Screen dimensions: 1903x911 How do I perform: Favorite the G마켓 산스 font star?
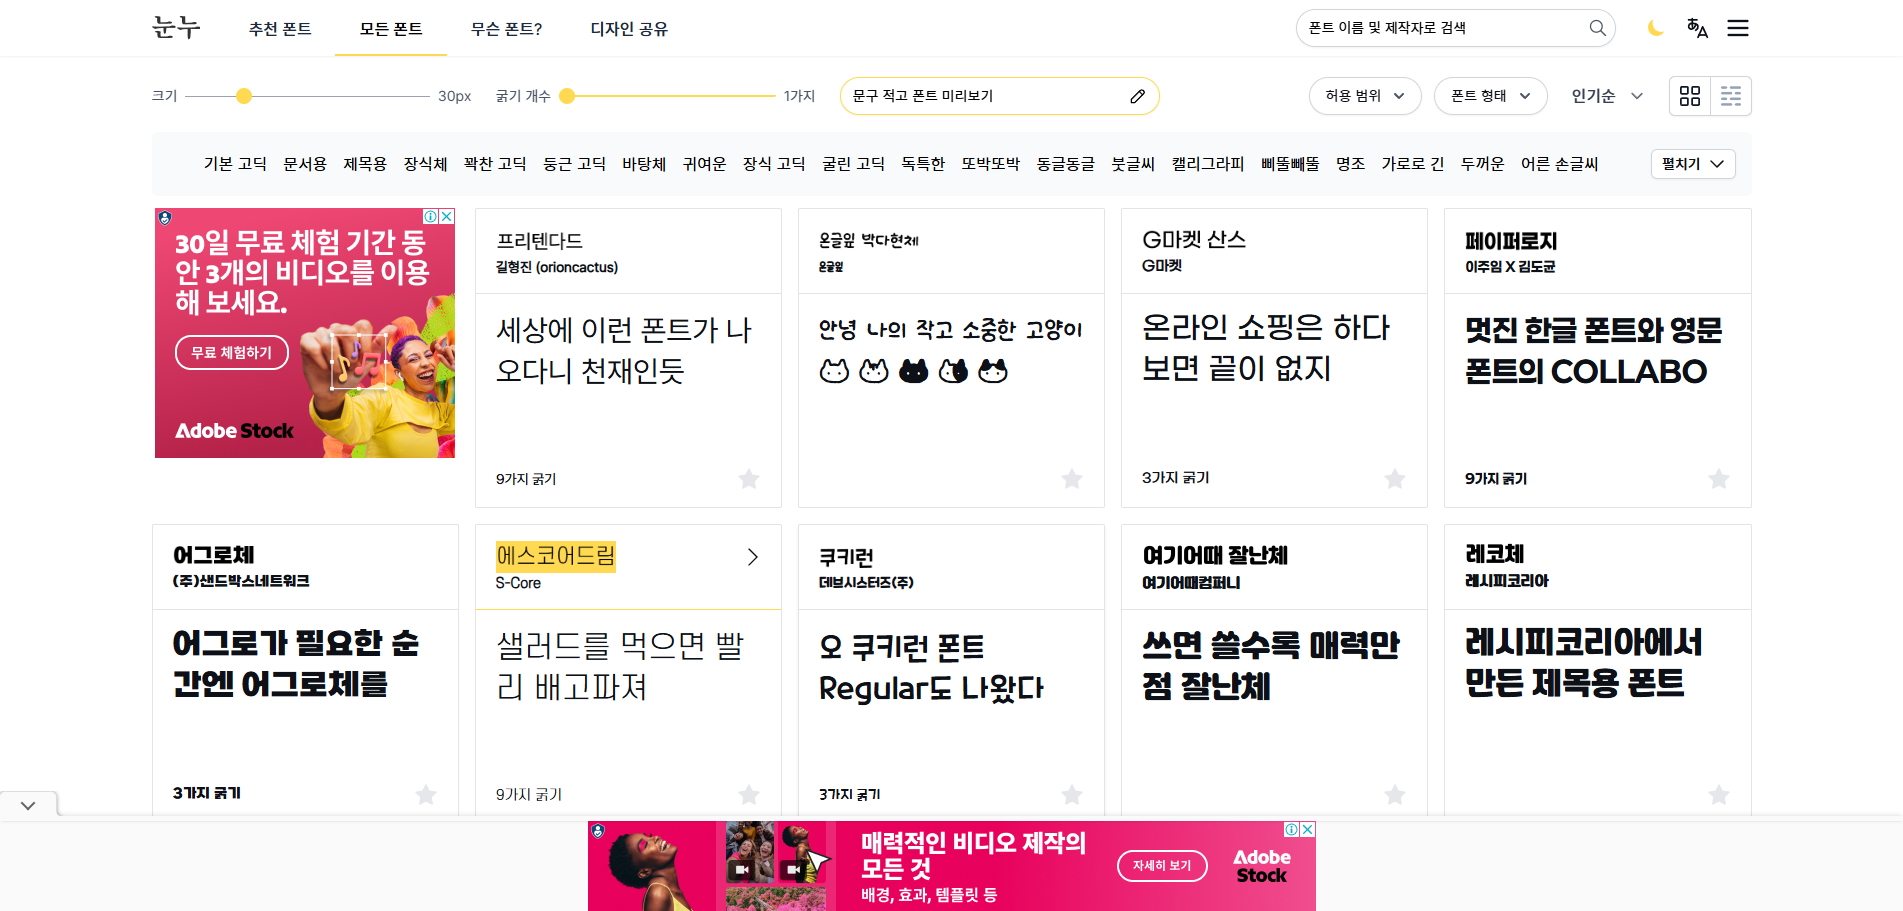1395,479
